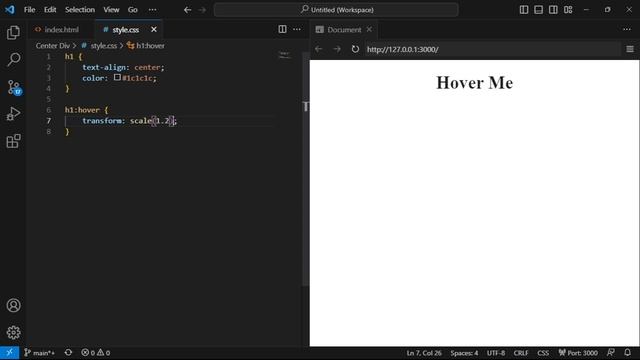Screen dimensions: 640x360
Task: Click the preview URL address field
Action: tap(492, 49)
